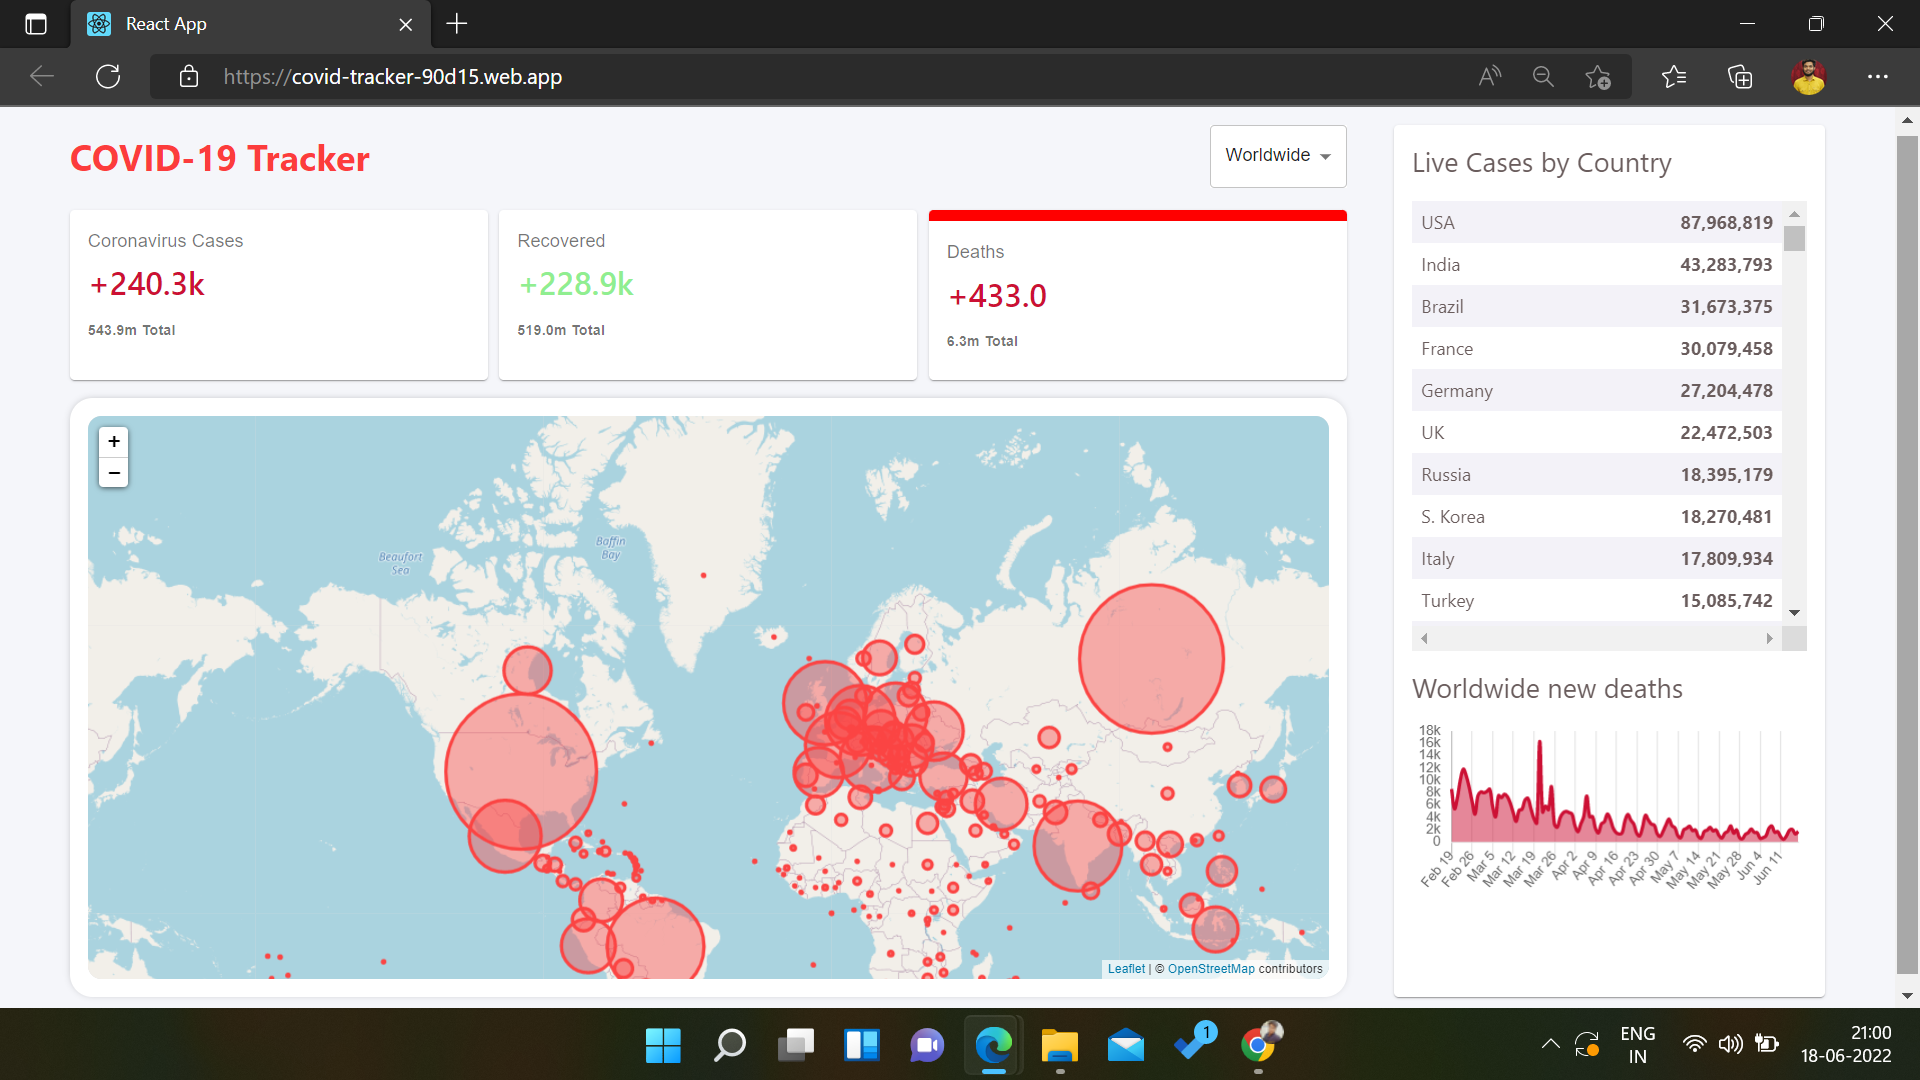1920x1080 pixels.
Task: Close the React App tab
Action: [406, 24]
